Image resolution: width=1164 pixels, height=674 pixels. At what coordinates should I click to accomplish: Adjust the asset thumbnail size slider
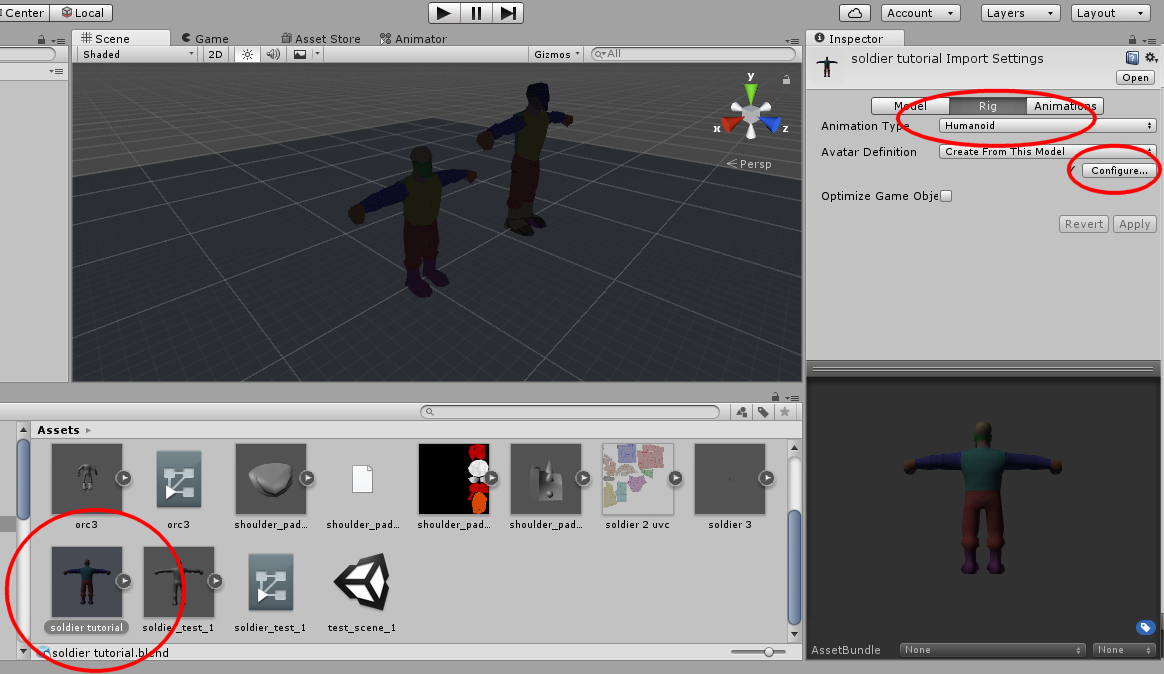coord(769,652)
